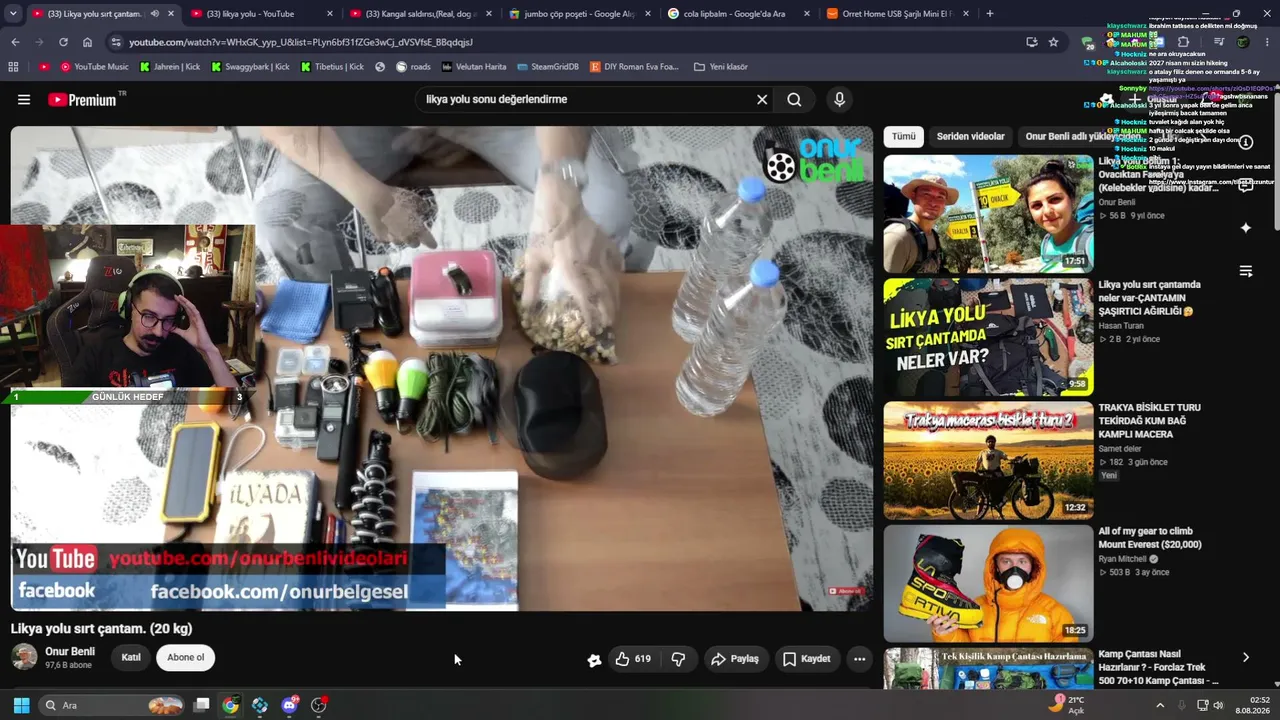
Task: Select the Tümü filter chip
Action: (x=904, y=136)
